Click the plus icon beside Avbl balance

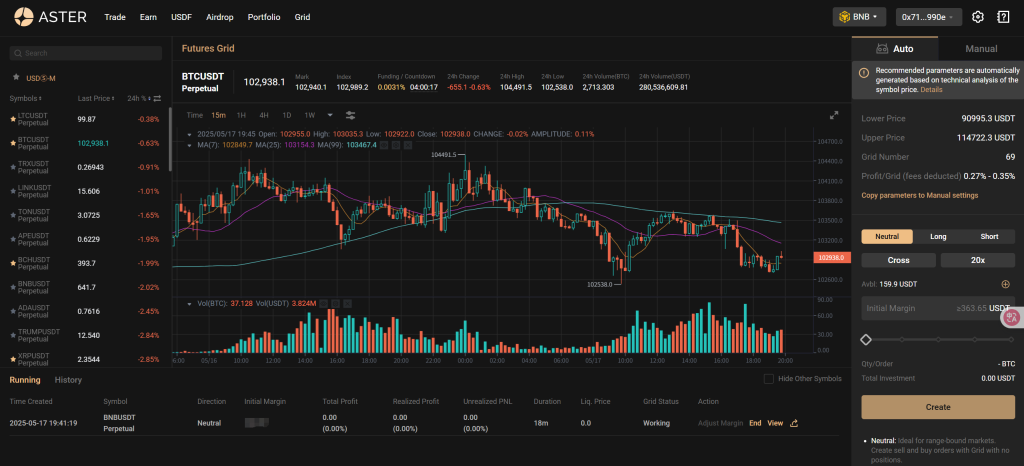pyautogui.click(x=1005, y=284)
